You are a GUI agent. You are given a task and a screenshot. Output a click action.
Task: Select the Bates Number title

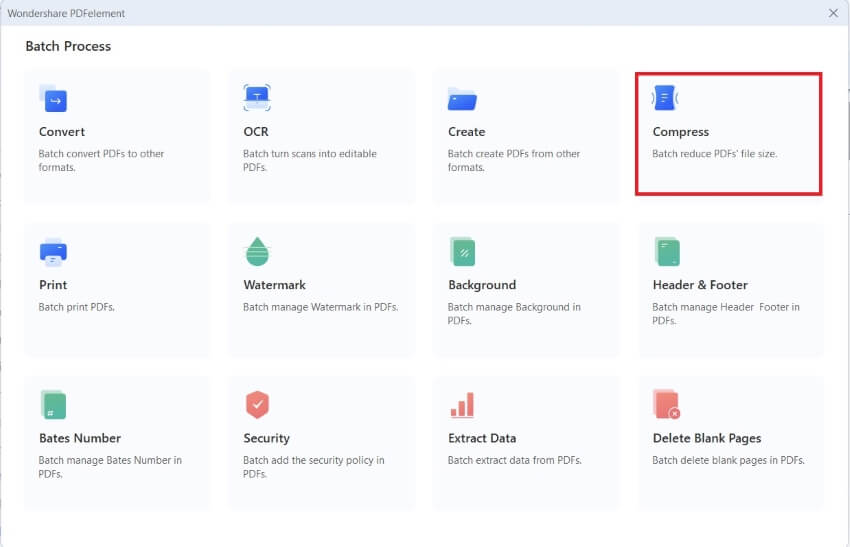[80, 438]
